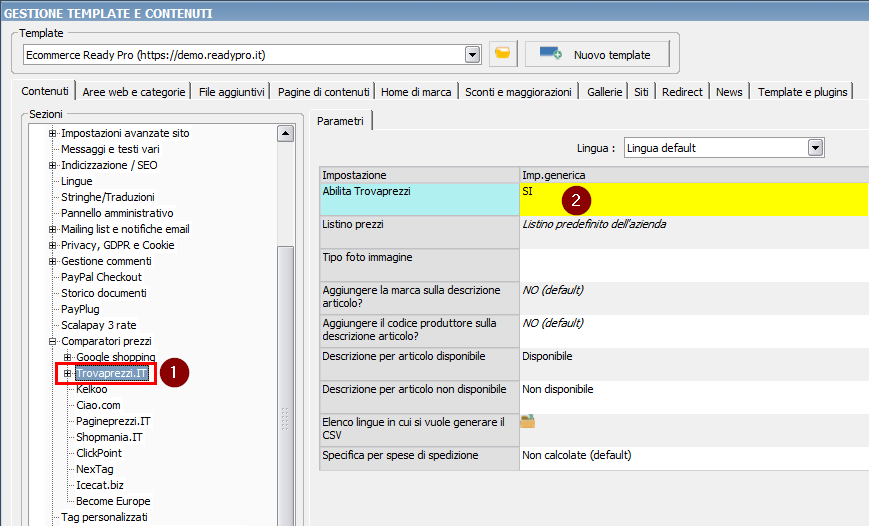This screenshot has height=526, width=869.
Task: Open Aree web e categorie tab
Action: pyautogui.click(x=134, y=92)
